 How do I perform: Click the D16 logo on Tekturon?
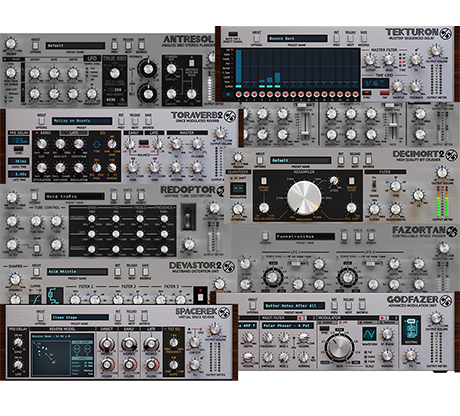[x=446, y=33]
